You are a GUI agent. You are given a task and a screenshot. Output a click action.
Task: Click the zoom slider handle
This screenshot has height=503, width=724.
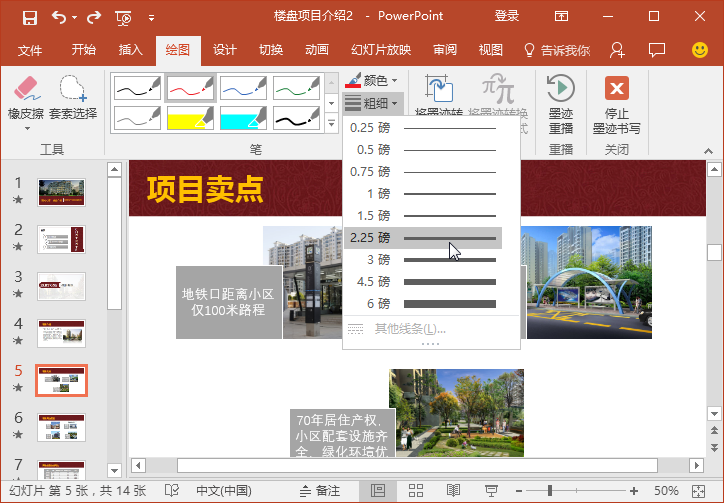point(549,491)
